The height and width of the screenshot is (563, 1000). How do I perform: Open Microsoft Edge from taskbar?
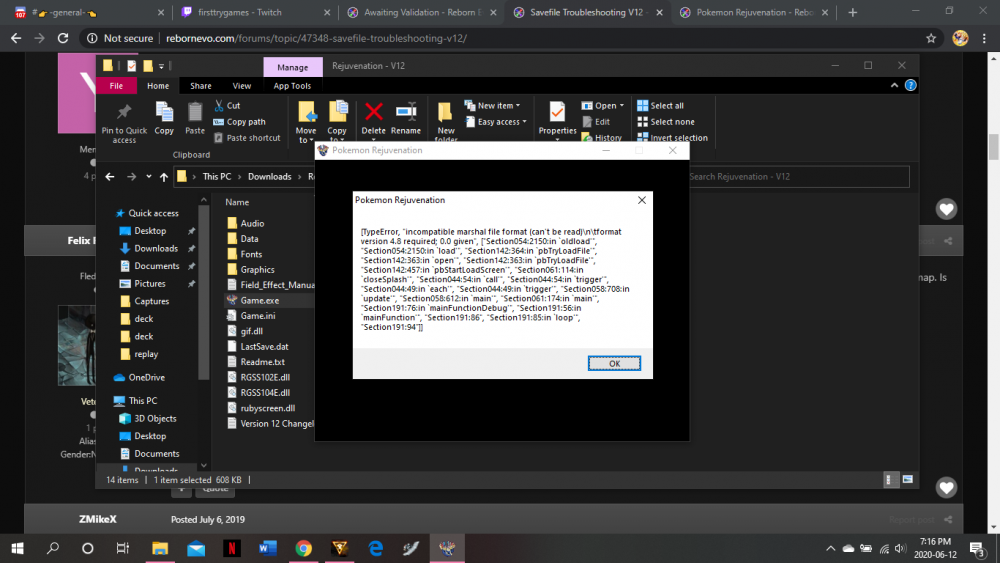(376, 548)
